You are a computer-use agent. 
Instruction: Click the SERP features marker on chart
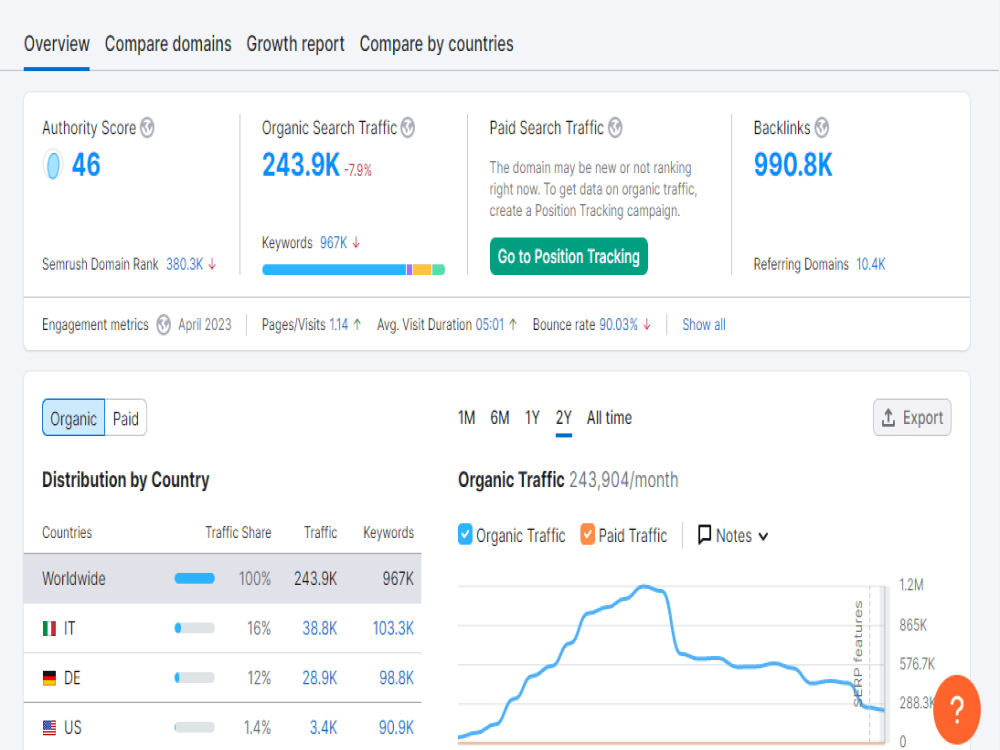858,652
